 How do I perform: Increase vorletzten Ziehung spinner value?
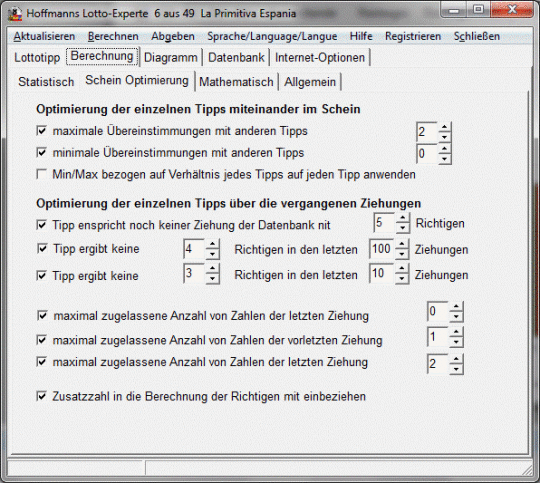(x=456, y=332)
